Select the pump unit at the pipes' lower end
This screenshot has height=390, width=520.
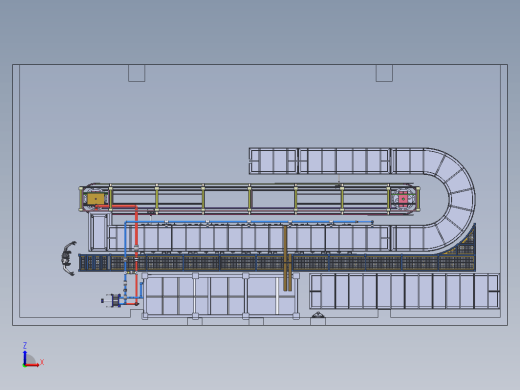pyautogui.click(x=113, y=301)
